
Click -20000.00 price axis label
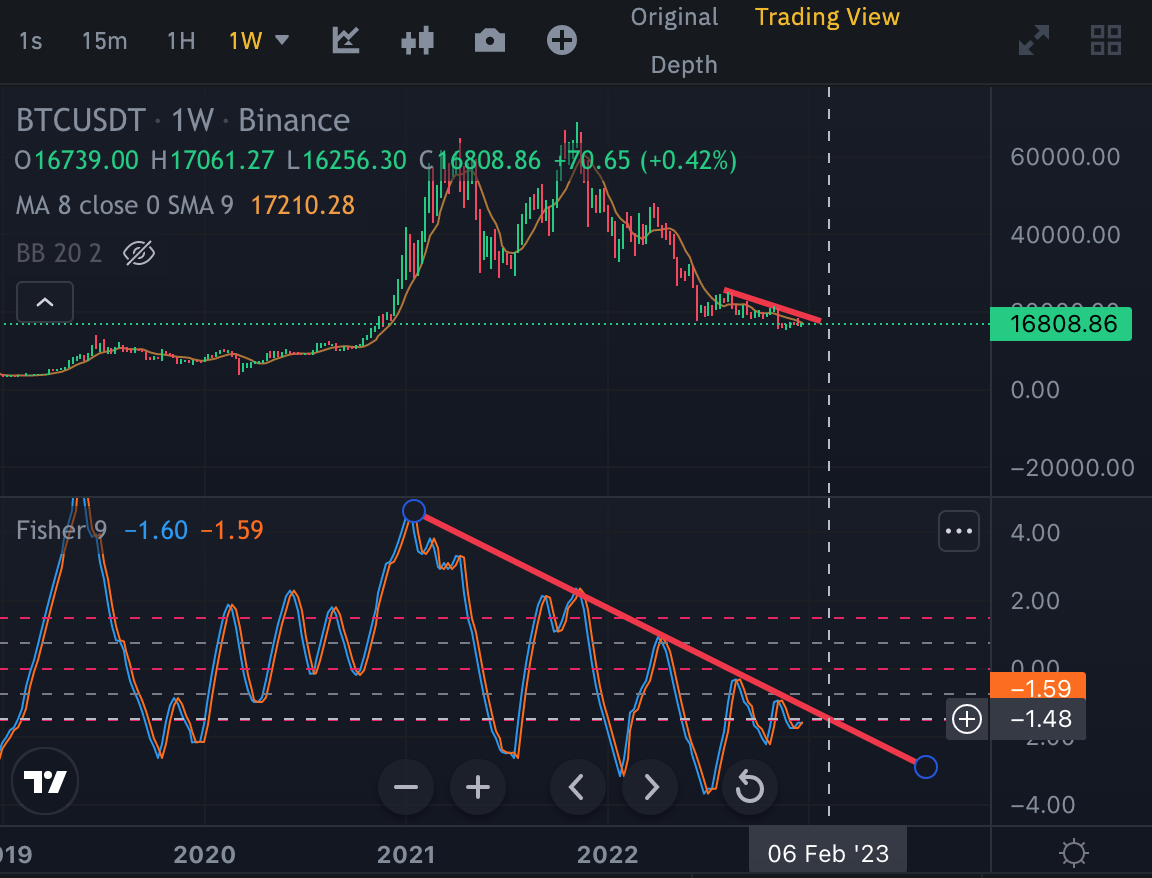1072,467
